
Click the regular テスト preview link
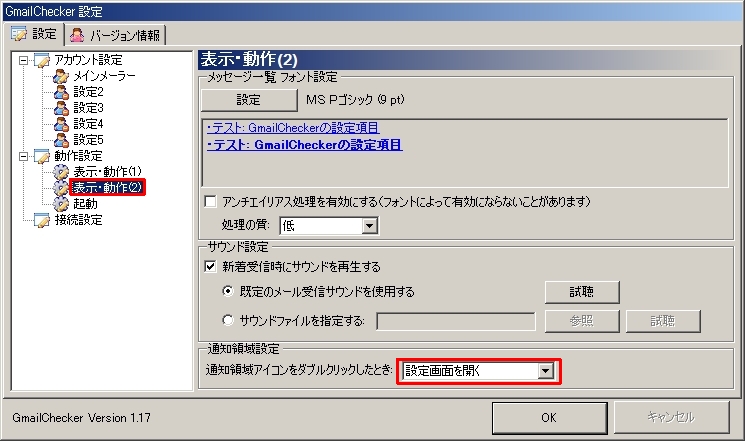[x=293, y=128]
